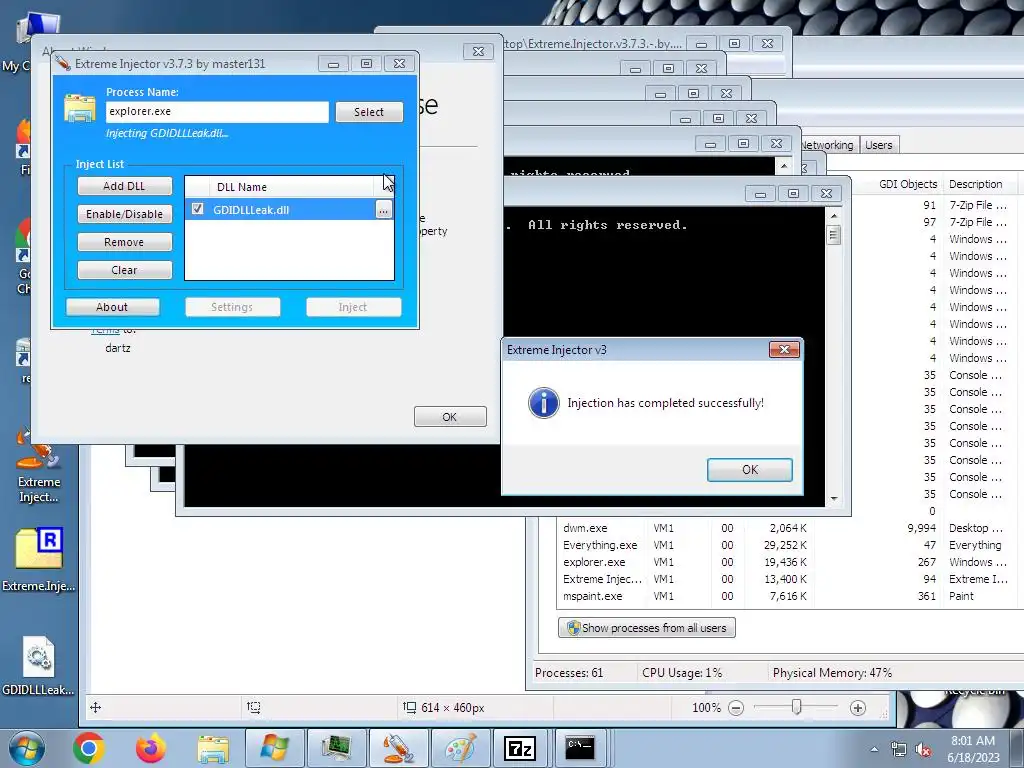Close the frontmost console window
The height and width of the screenshot is (768, 1024).
826,193
